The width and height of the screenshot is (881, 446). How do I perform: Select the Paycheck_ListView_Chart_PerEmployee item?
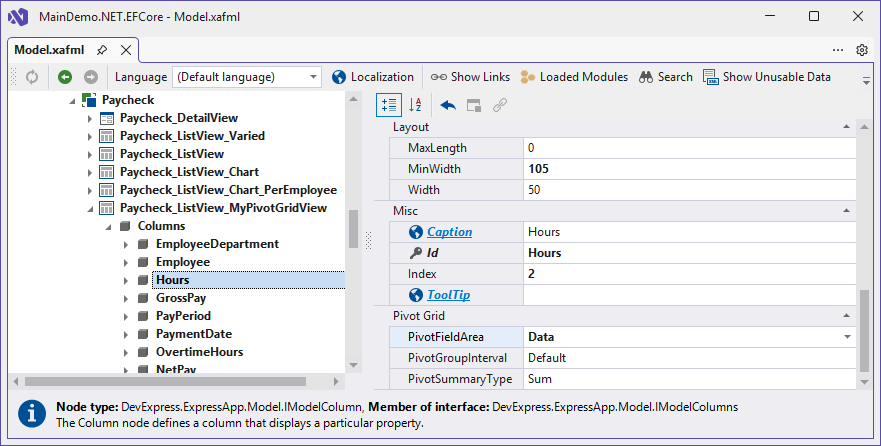[x=229, y=190]
